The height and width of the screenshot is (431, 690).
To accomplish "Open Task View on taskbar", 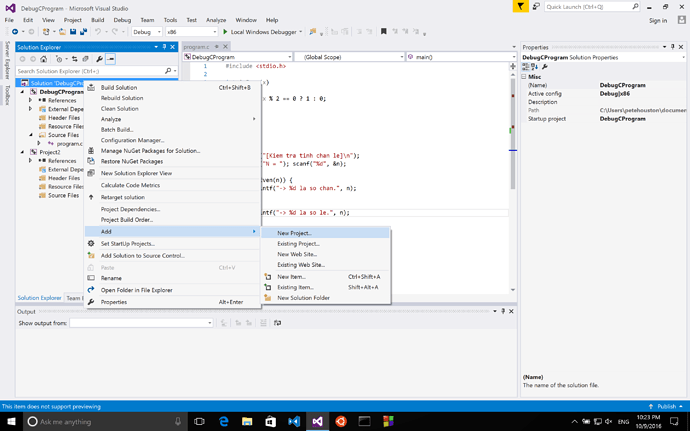I will click(199, 421).
